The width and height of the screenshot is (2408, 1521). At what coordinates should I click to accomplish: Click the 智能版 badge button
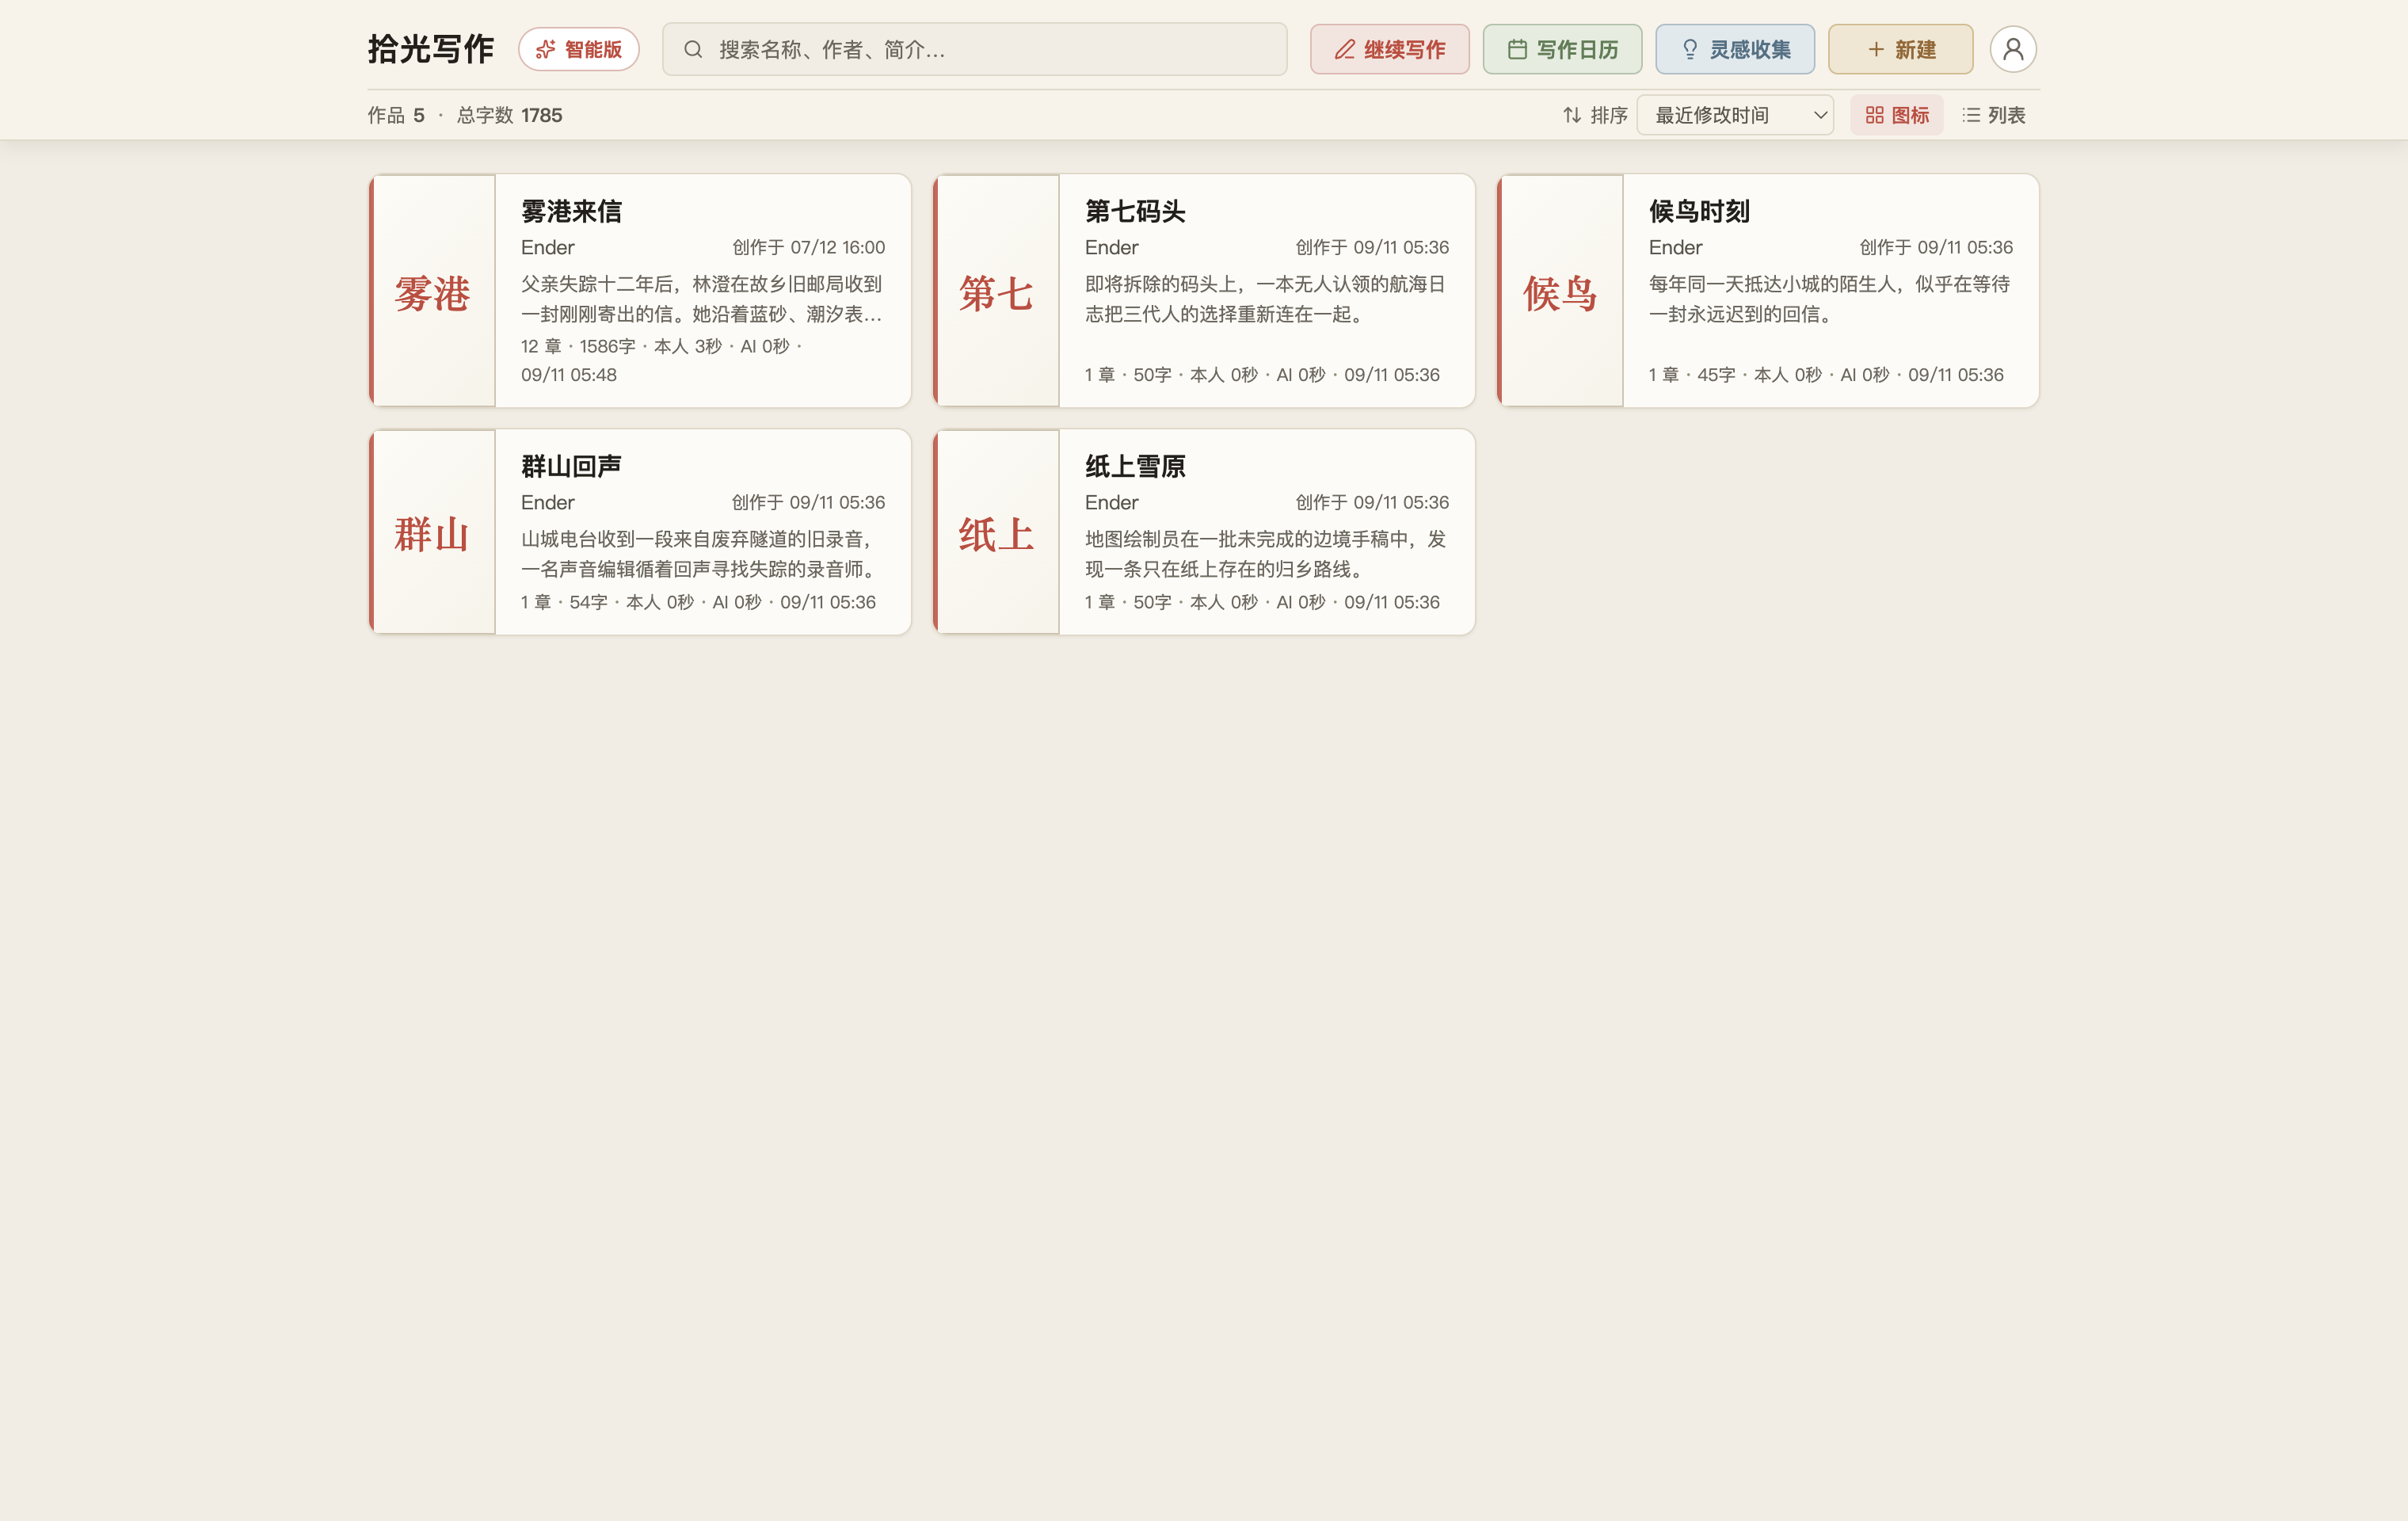pyautogui.click(x=579, y=49)
